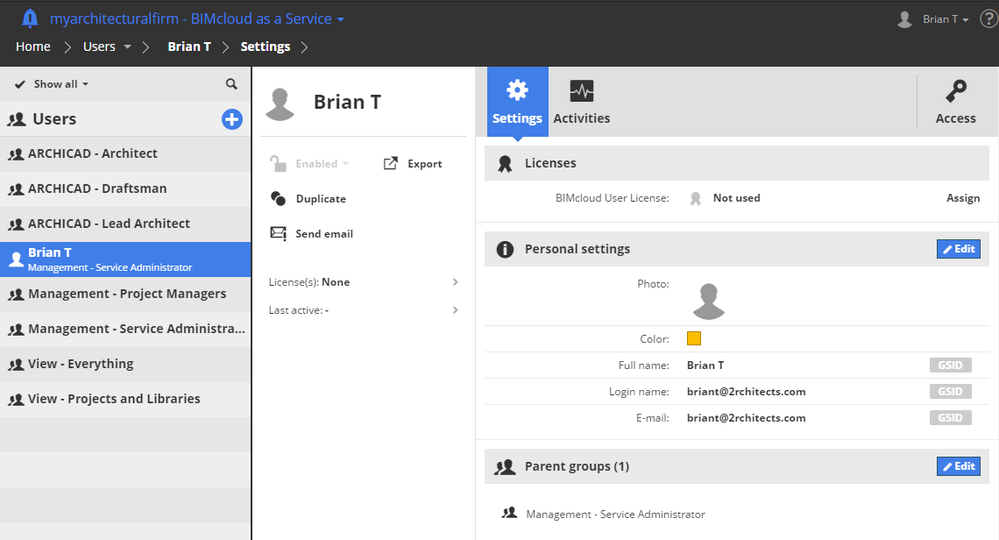Open the Show all filter dropdown
The width and height of the screenshot is (999, 540).
[52, 84]
